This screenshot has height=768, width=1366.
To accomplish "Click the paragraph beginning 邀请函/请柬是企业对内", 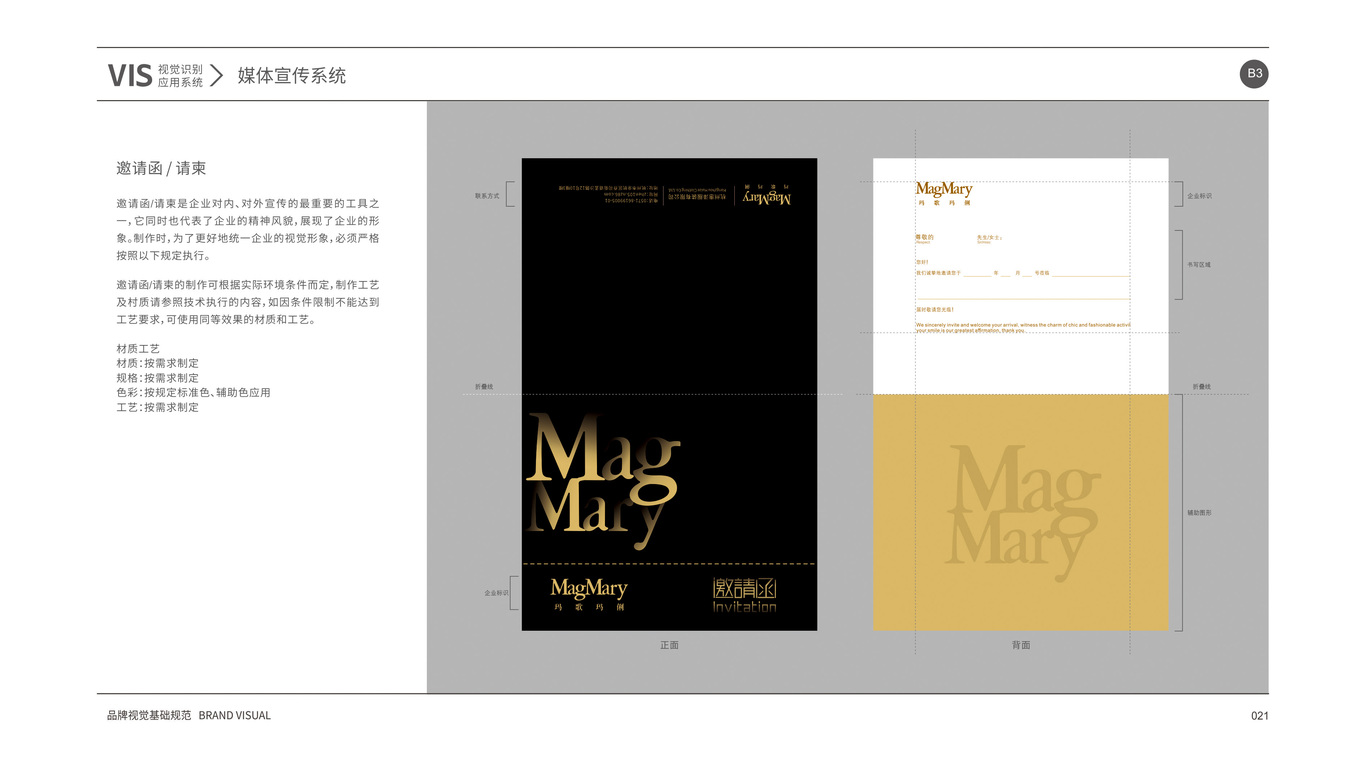I will [248, 229].
